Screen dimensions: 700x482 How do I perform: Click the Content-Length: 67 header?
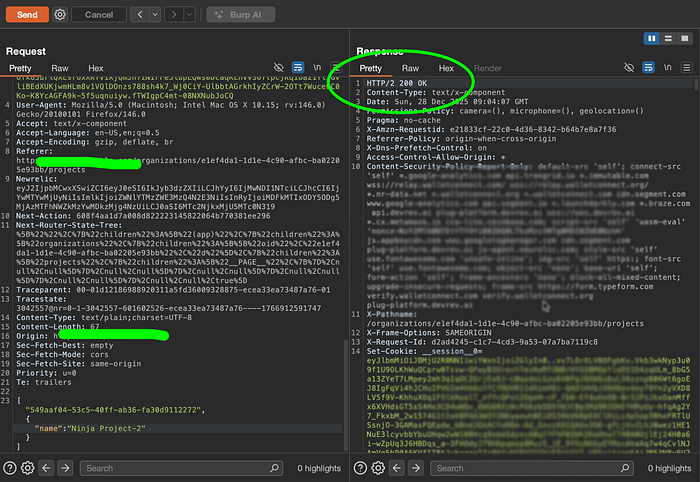point(58,327)
